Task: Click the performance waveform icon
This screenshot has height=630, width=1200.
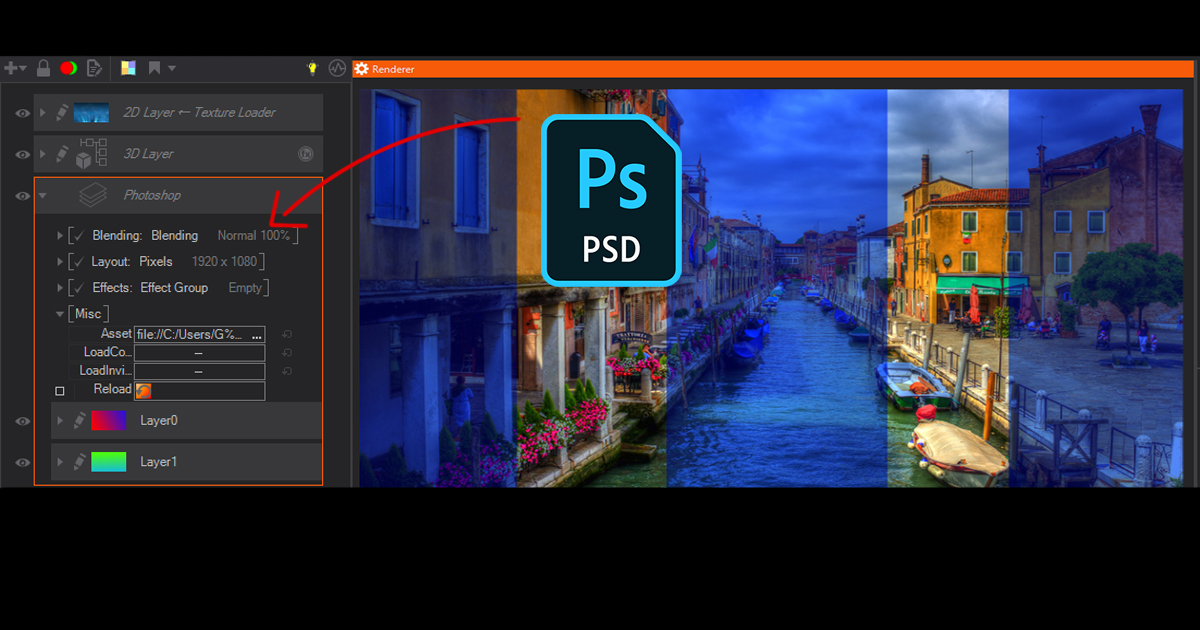Action: point(337,68)
